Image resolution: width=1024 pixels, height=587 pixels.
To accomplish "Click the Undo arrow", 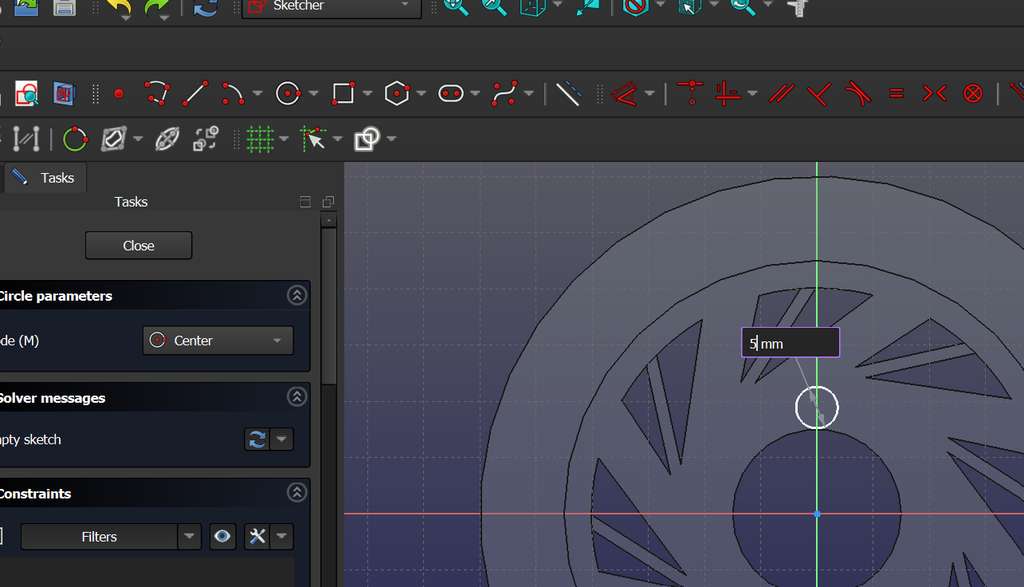I will (x=119, y=7).
